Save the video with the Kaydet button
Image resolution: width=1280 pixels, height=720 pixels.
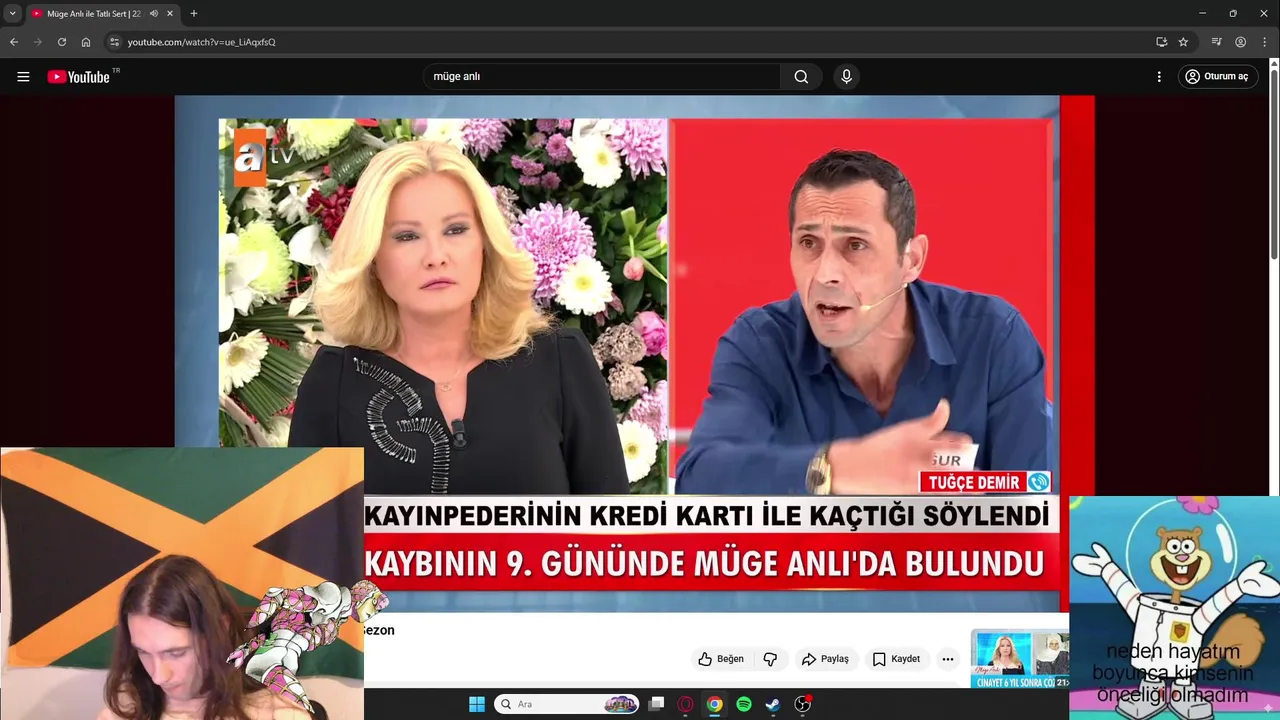(896, 659)
